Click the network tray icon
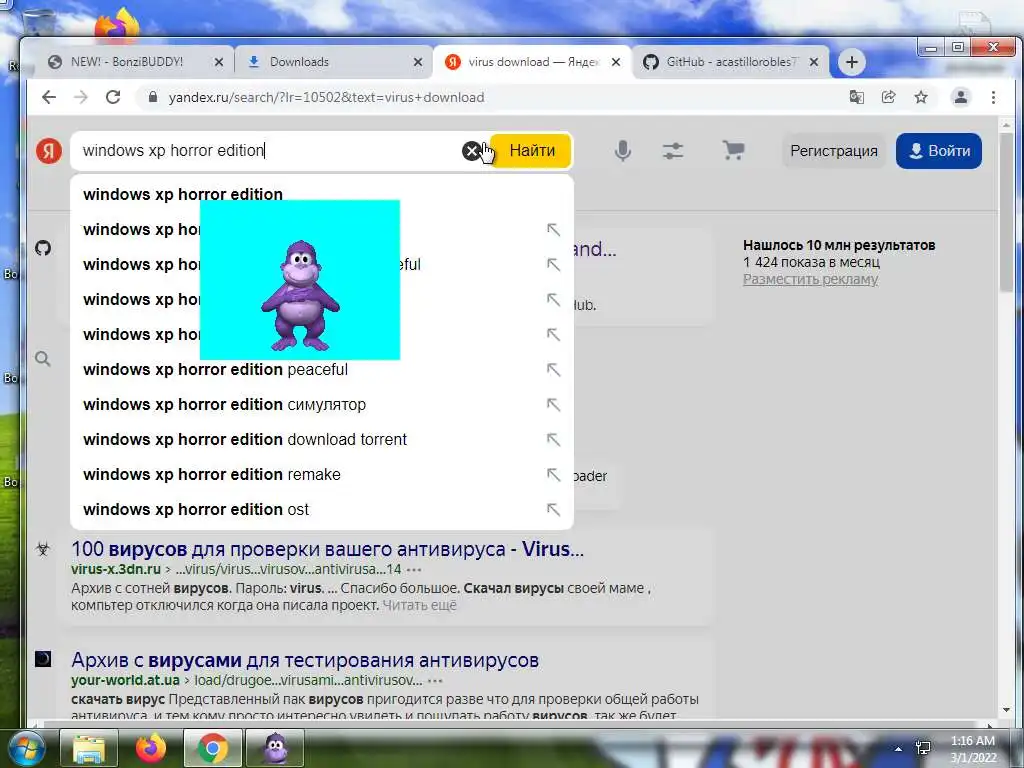Viewport: 1024px width, 768px height. click(923, 749)
